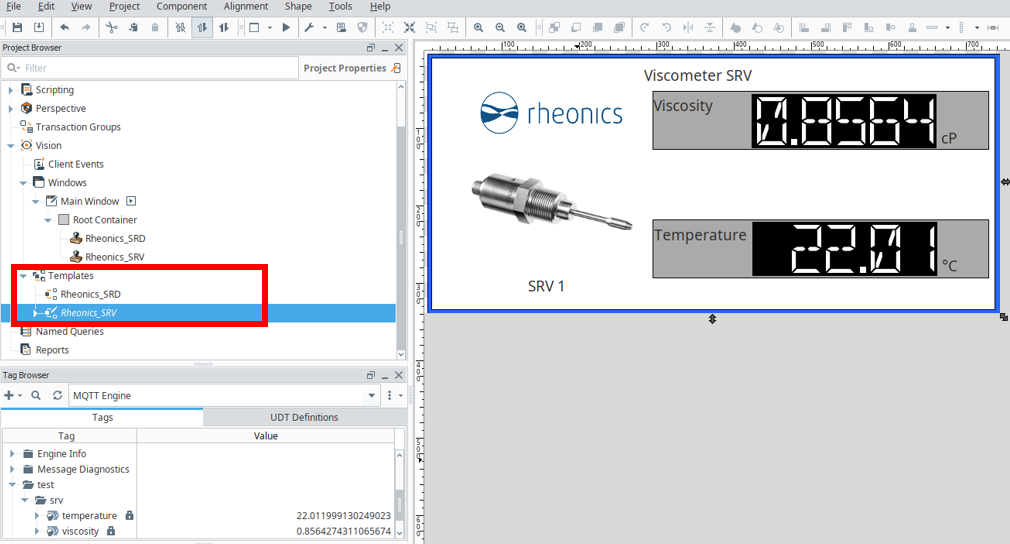Collapse the Vision tree node
Screen dimensions: 1010x544
10,146
